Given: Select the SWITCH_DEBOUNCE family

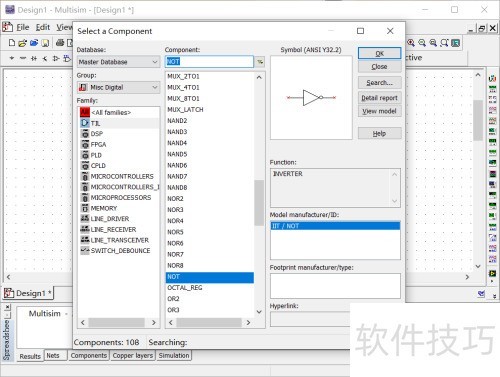Looking at the screenshot, I should tap(120, 251).
